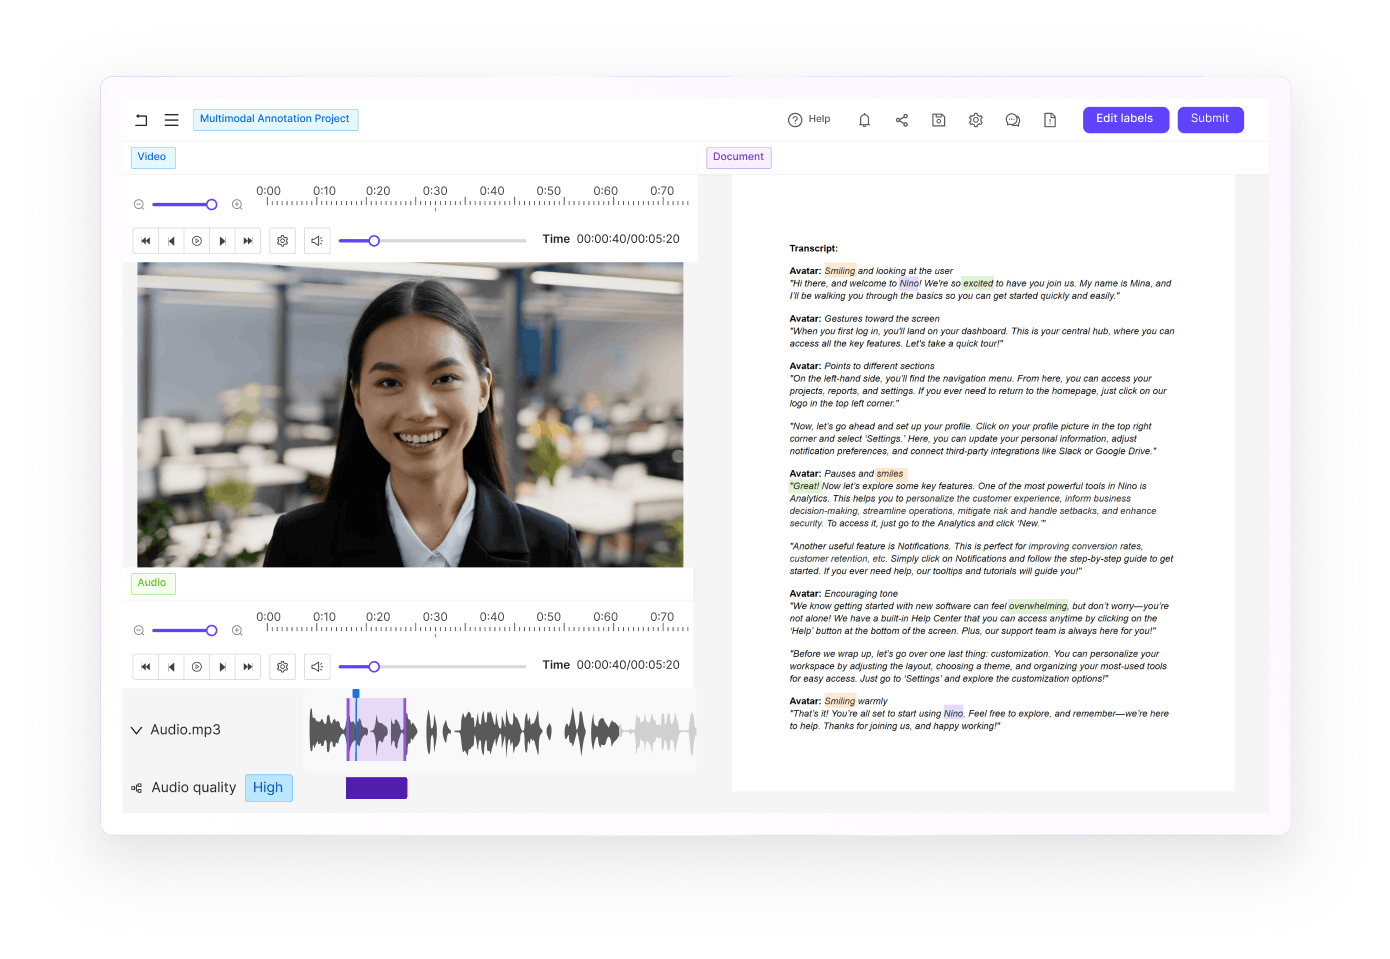Select the Document tab label
1390x959 pixels.
pos(738,157)
